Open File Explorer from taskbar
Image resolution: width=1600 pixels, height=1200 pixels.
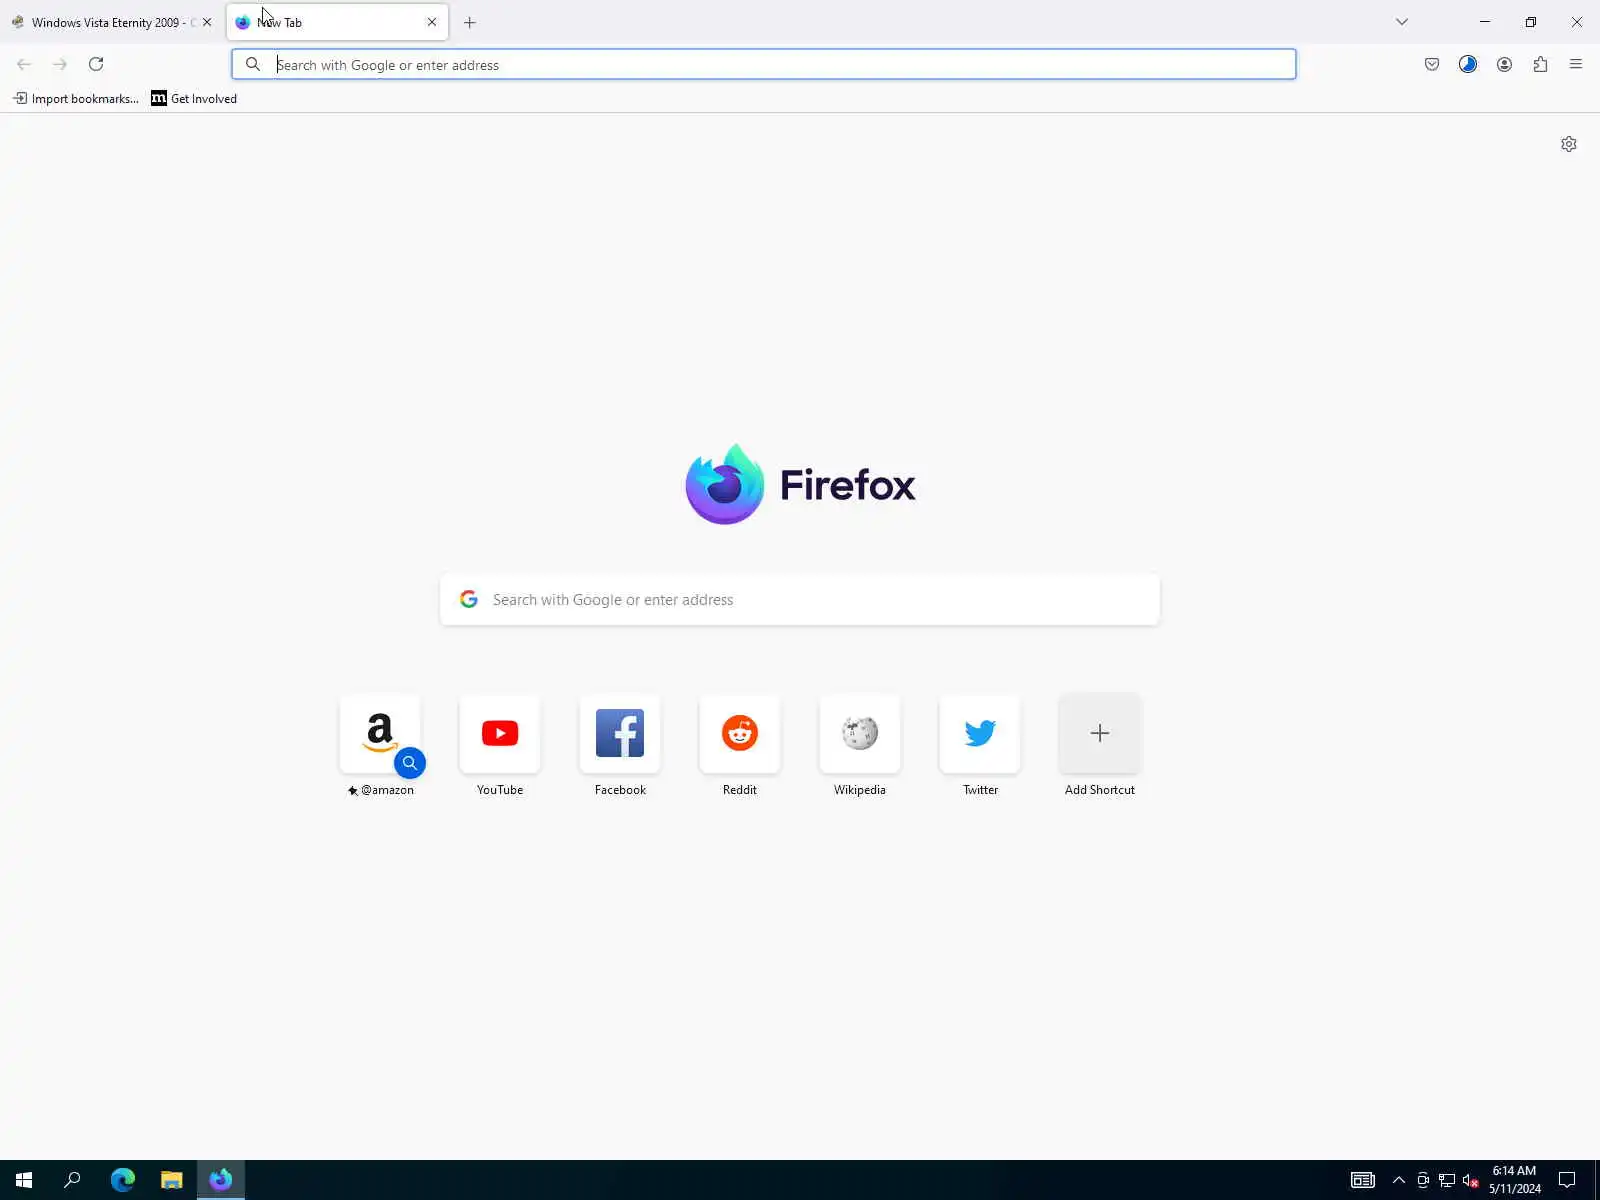coord(172,1180)
